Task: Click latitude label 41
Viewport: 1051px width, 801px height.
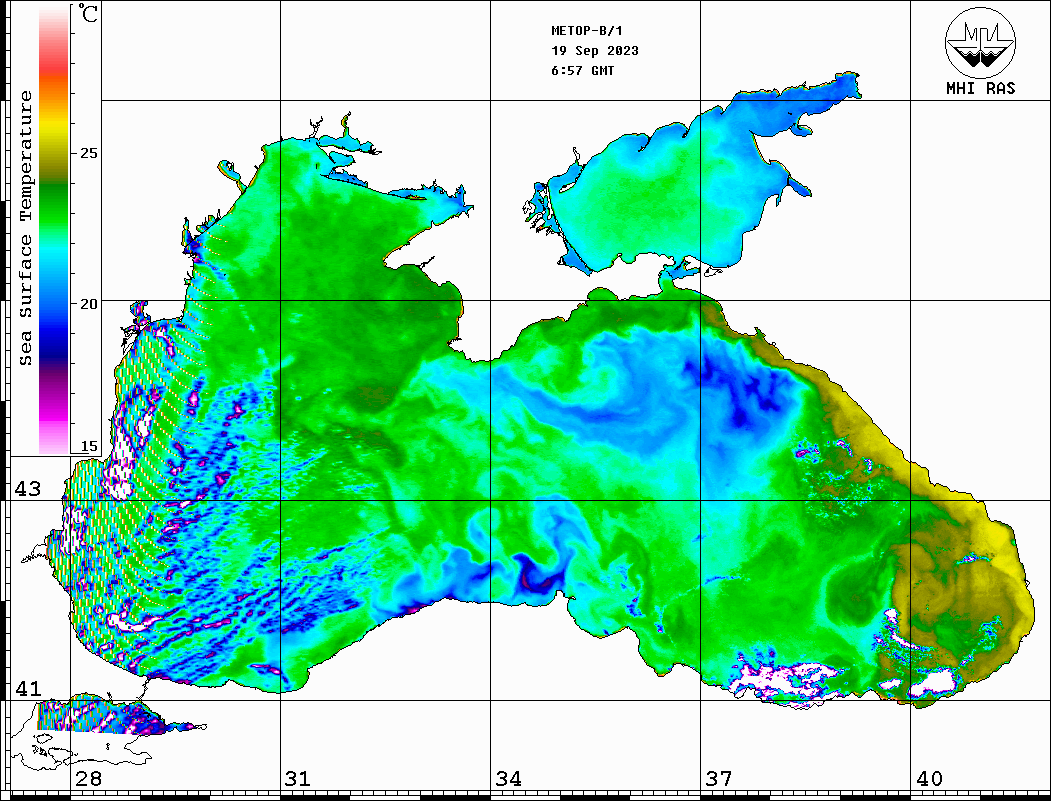Action: [x=28, y=688]
